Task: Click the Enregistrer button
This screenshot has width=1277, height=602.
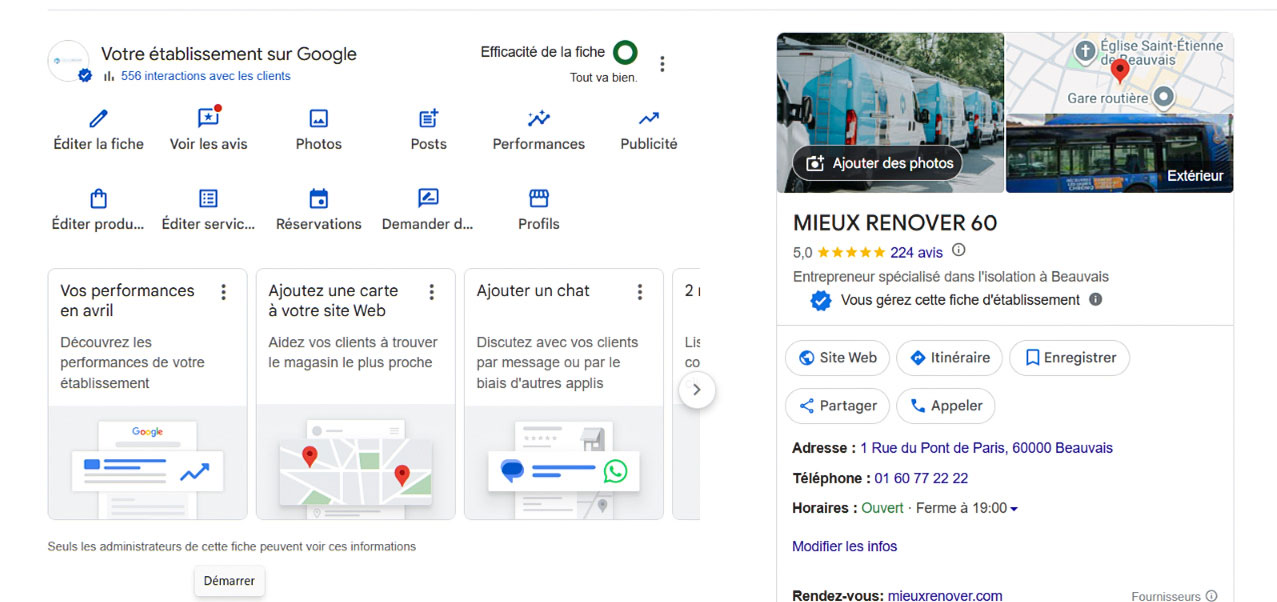Action: pyautogui.click(x=1070, y=358)
